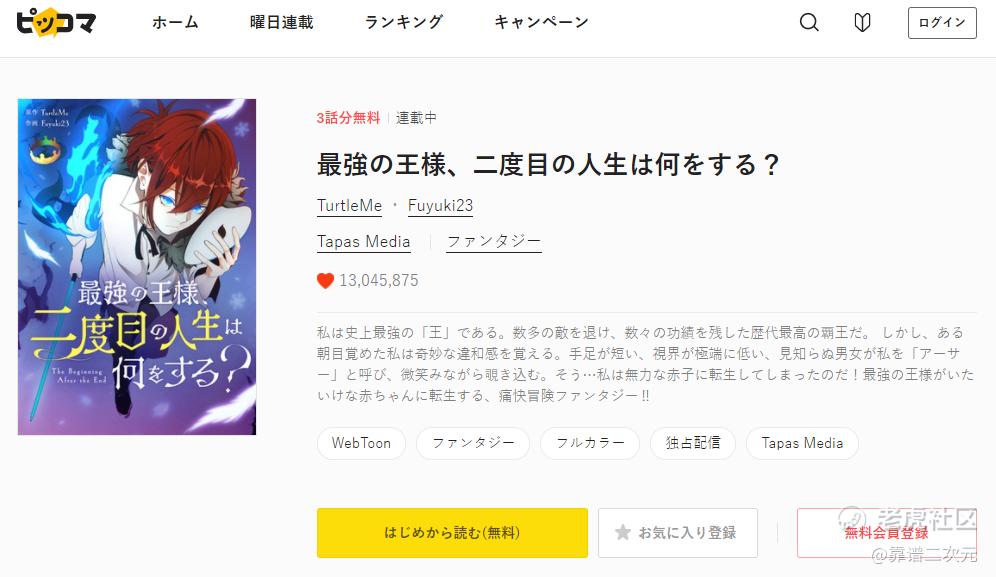Start reading with はじめから読む(無料)
The image size is (996, 577).
[x=452, y=533]
